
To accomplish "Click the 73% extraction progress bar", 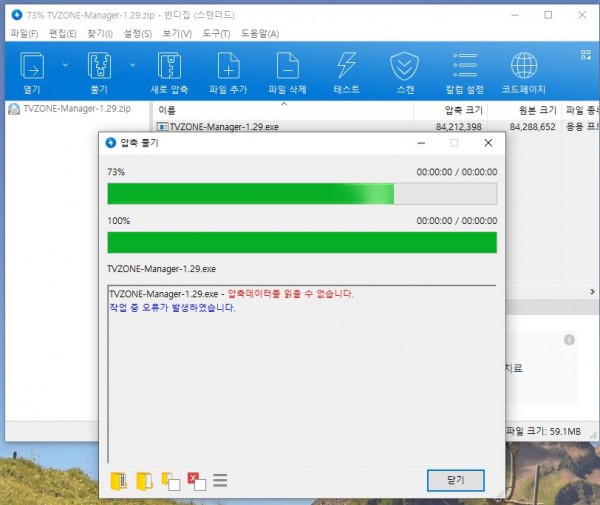I will (301, 193).
